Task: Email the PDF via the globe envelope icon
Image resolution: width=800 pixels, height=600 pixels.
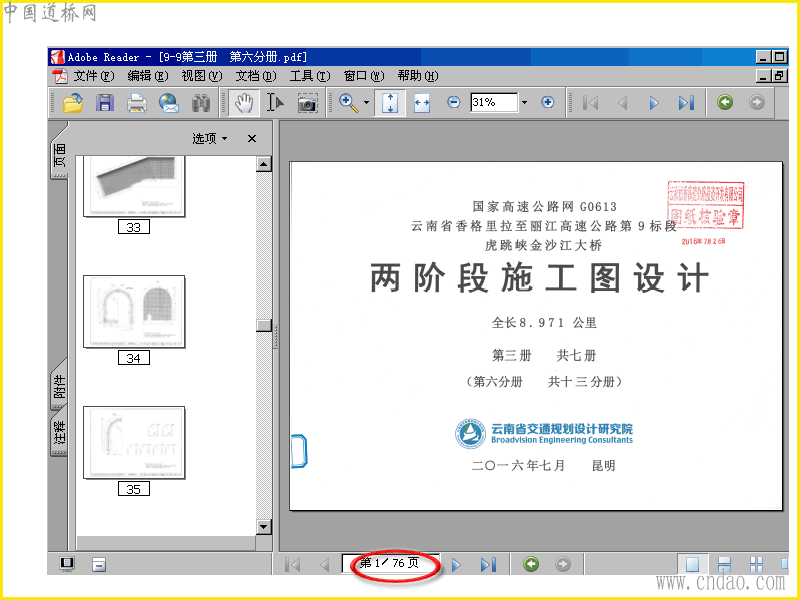Action: pos(169,103)
